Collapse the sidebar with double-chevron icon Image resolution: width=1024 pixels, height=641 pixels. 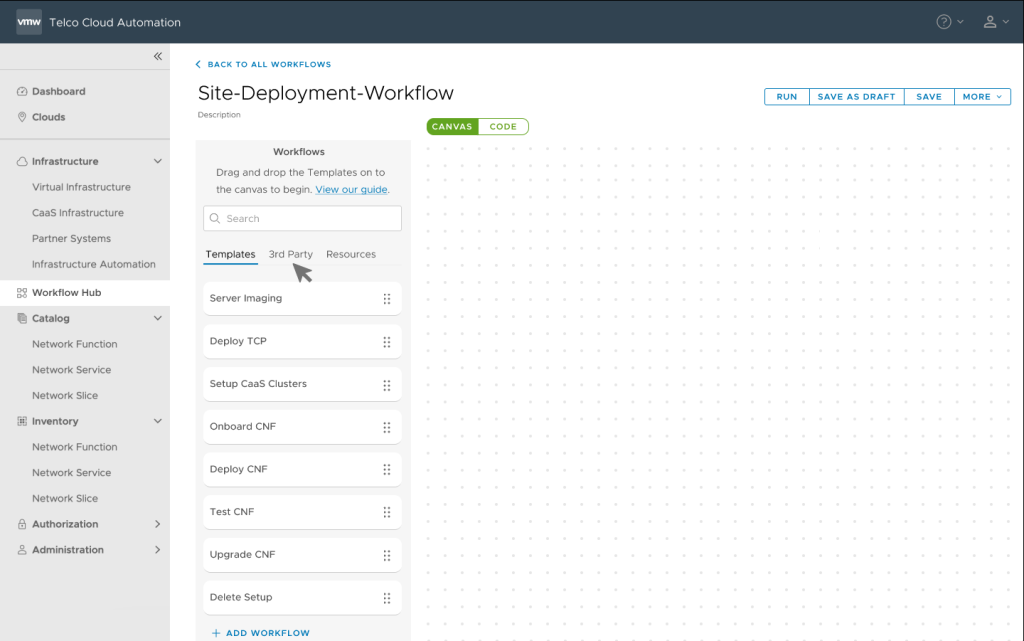point(157,56)
